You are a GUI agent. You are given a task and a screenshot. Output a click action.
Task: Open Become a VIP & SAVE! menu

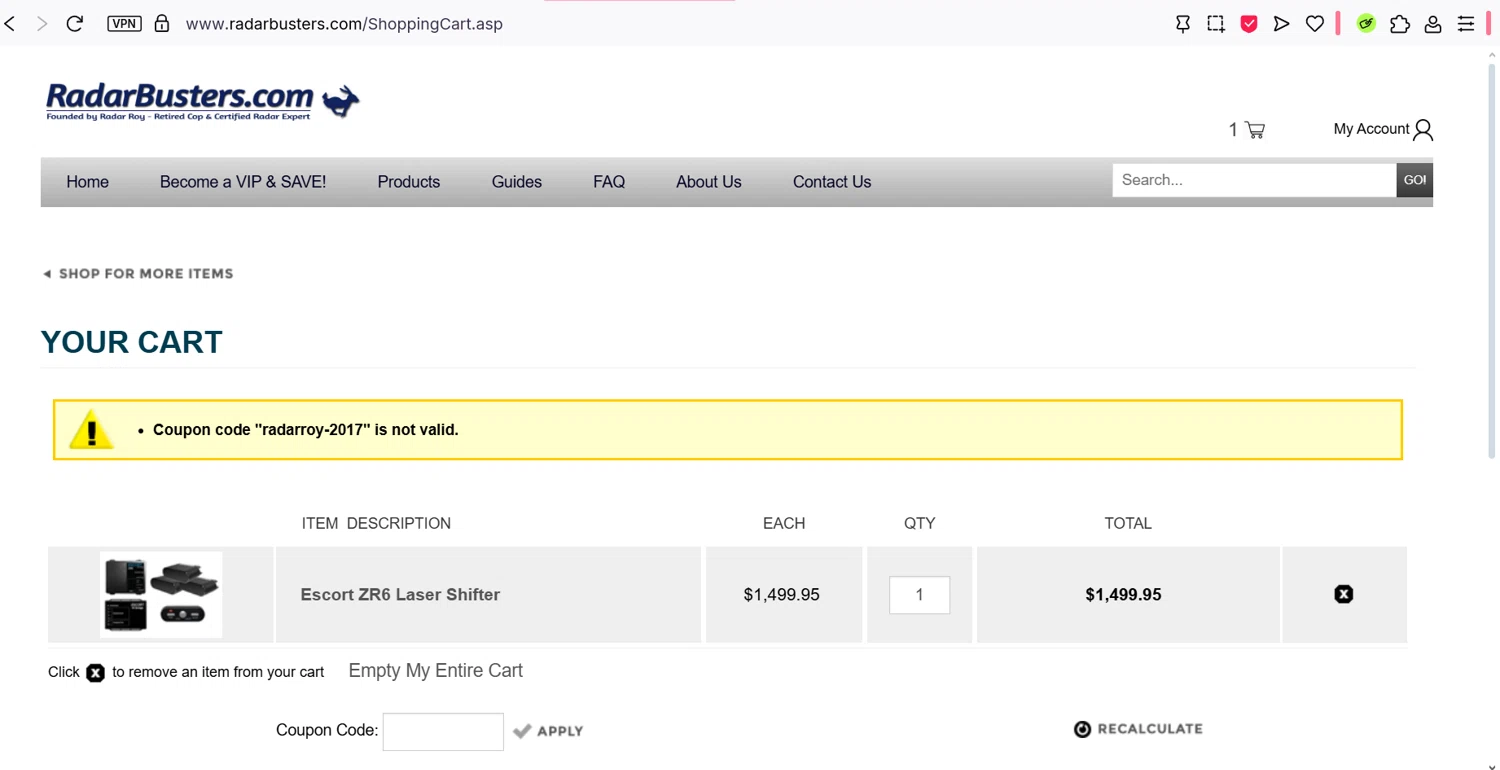[x=243, y=182]
